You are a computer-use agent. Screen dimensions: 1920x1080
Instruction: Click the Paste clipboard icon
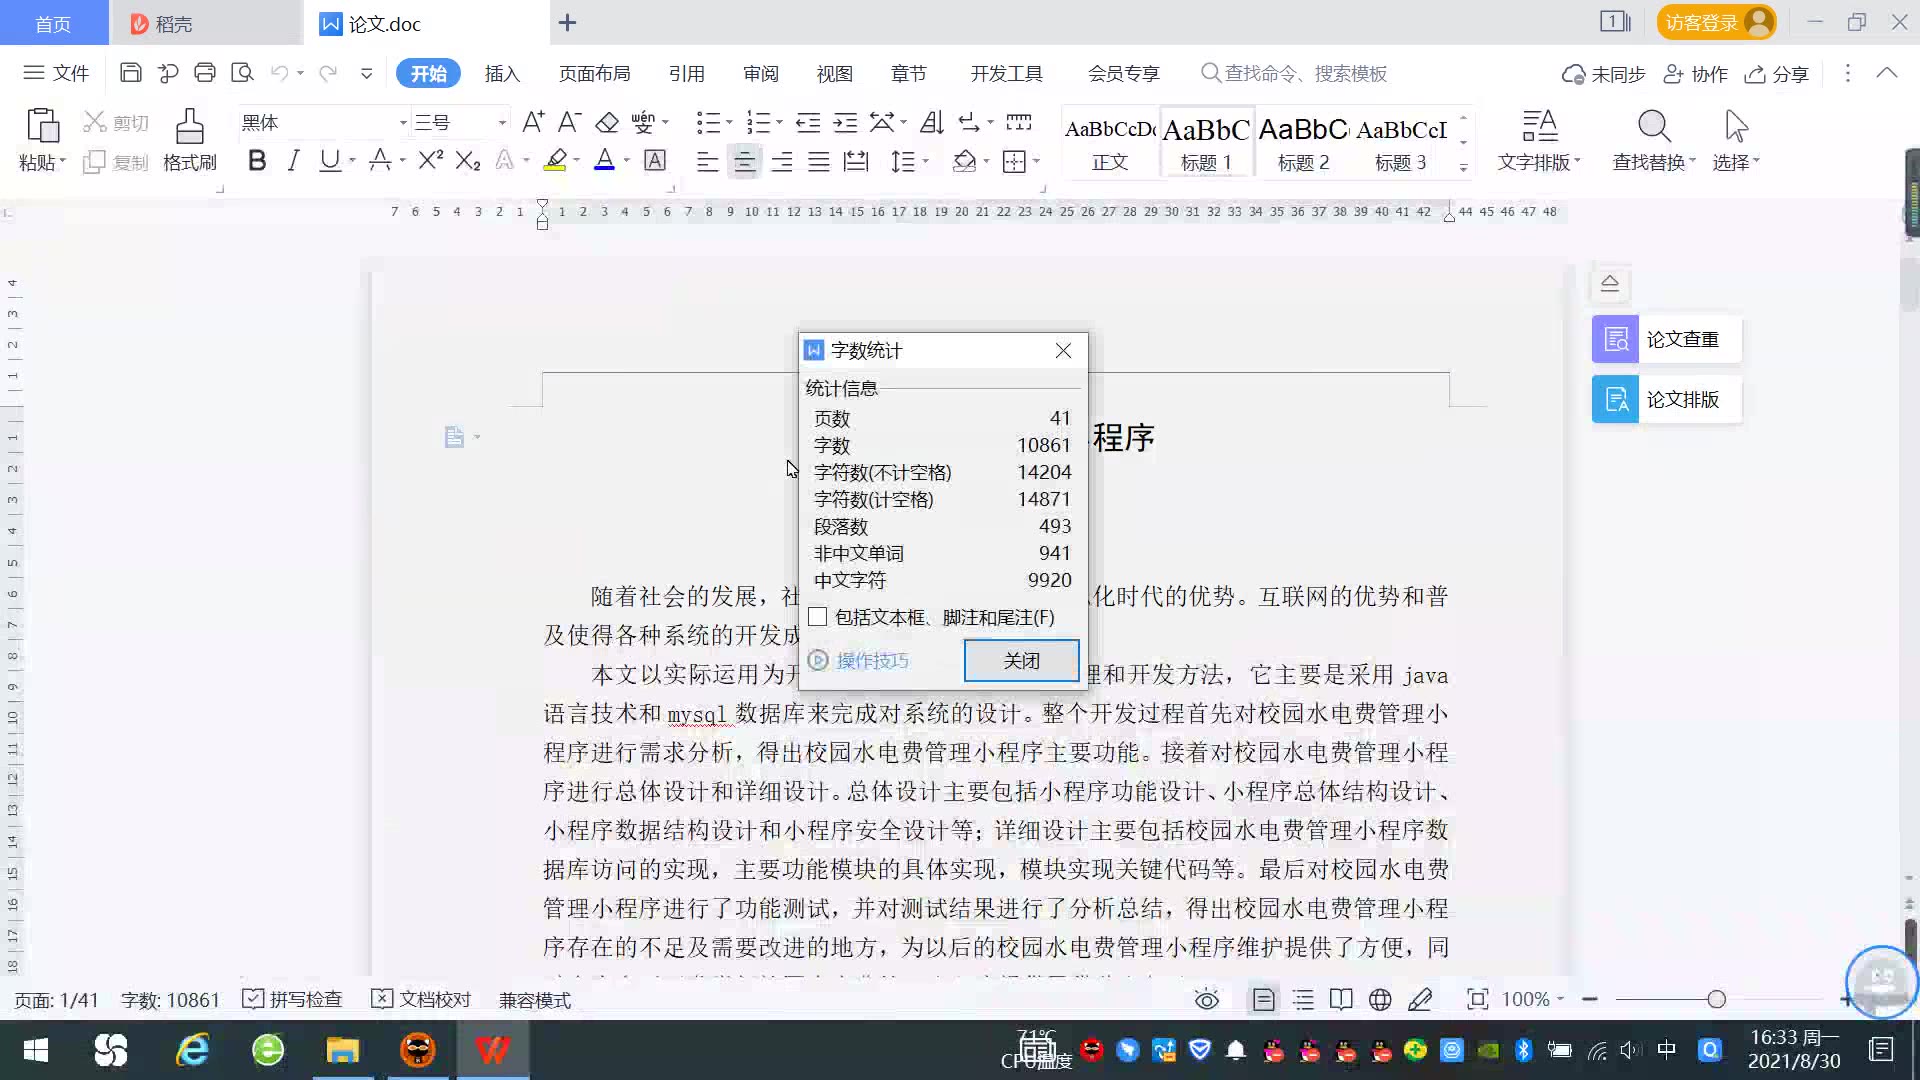point(42,126)
